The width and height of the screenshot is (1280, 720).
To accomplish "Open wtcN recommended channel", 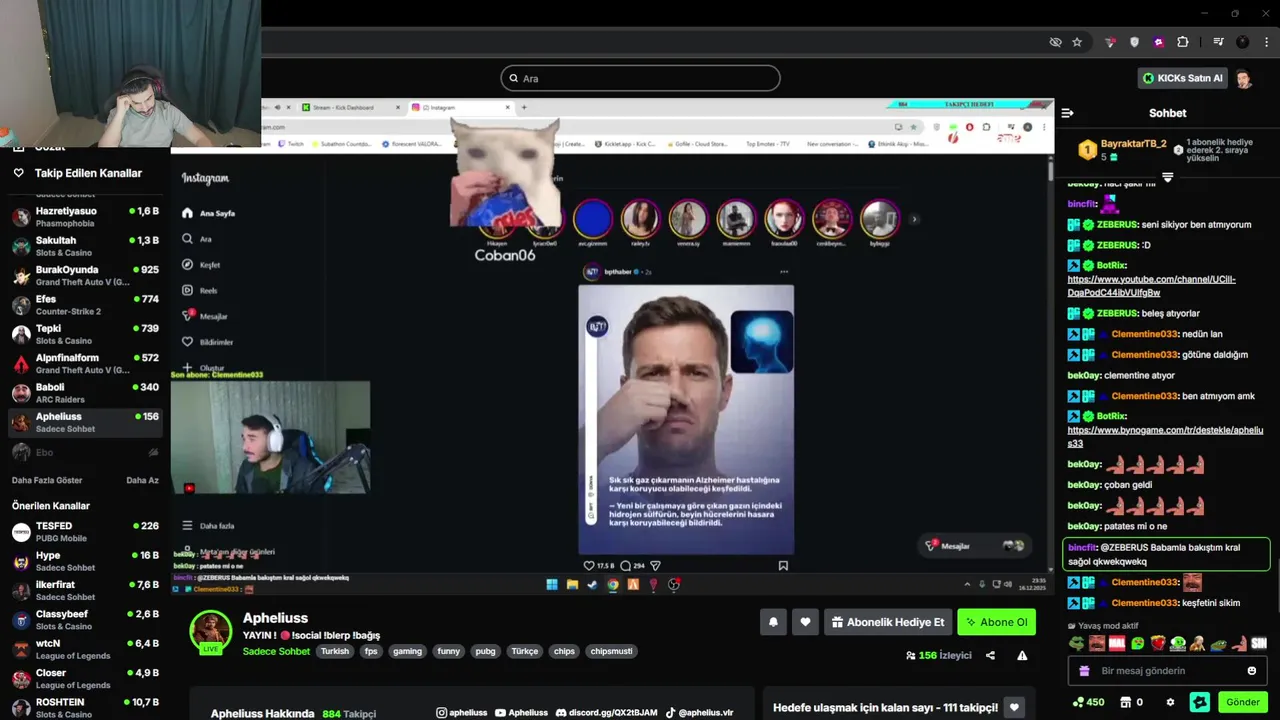I will point(85,649).
